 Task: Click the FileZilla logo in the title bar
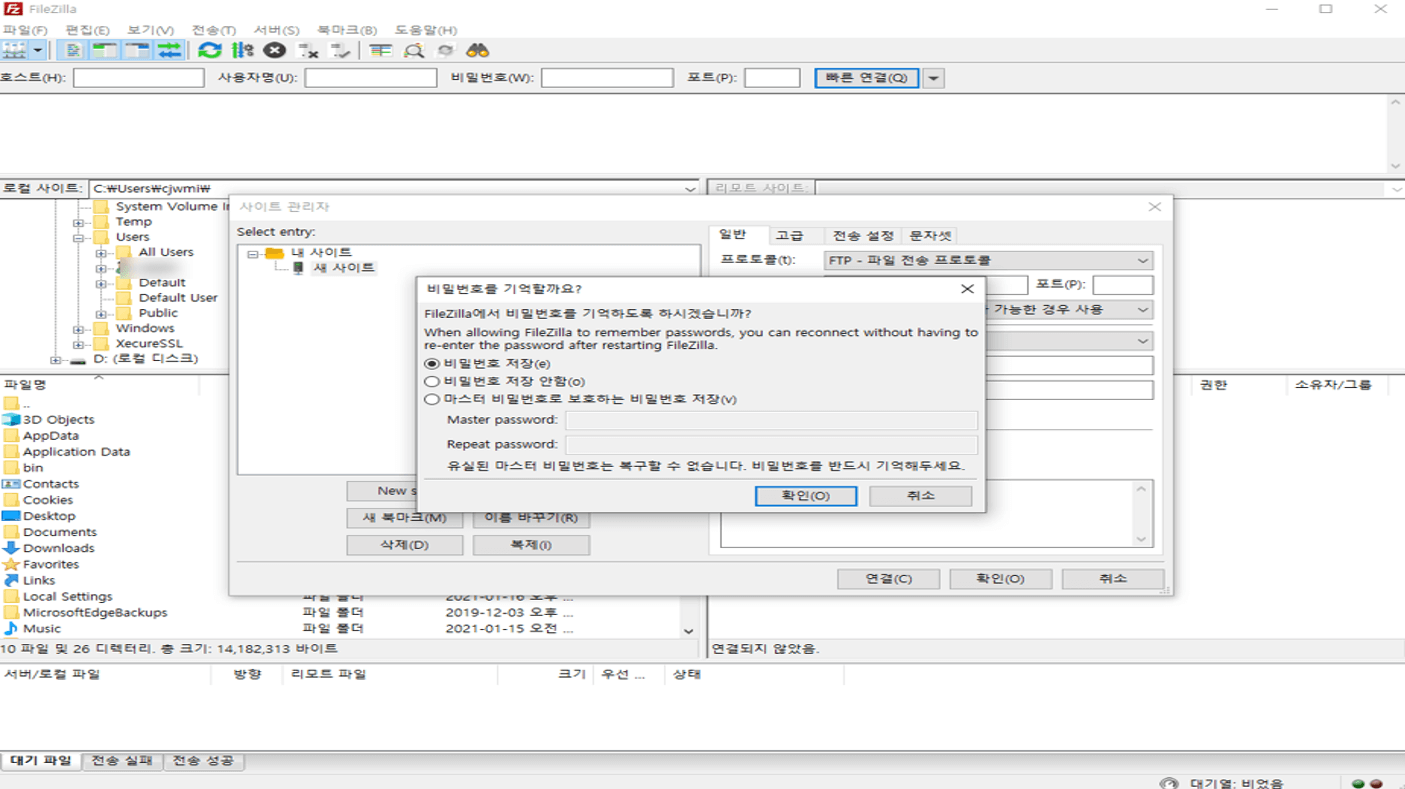[x=13, y=9]
